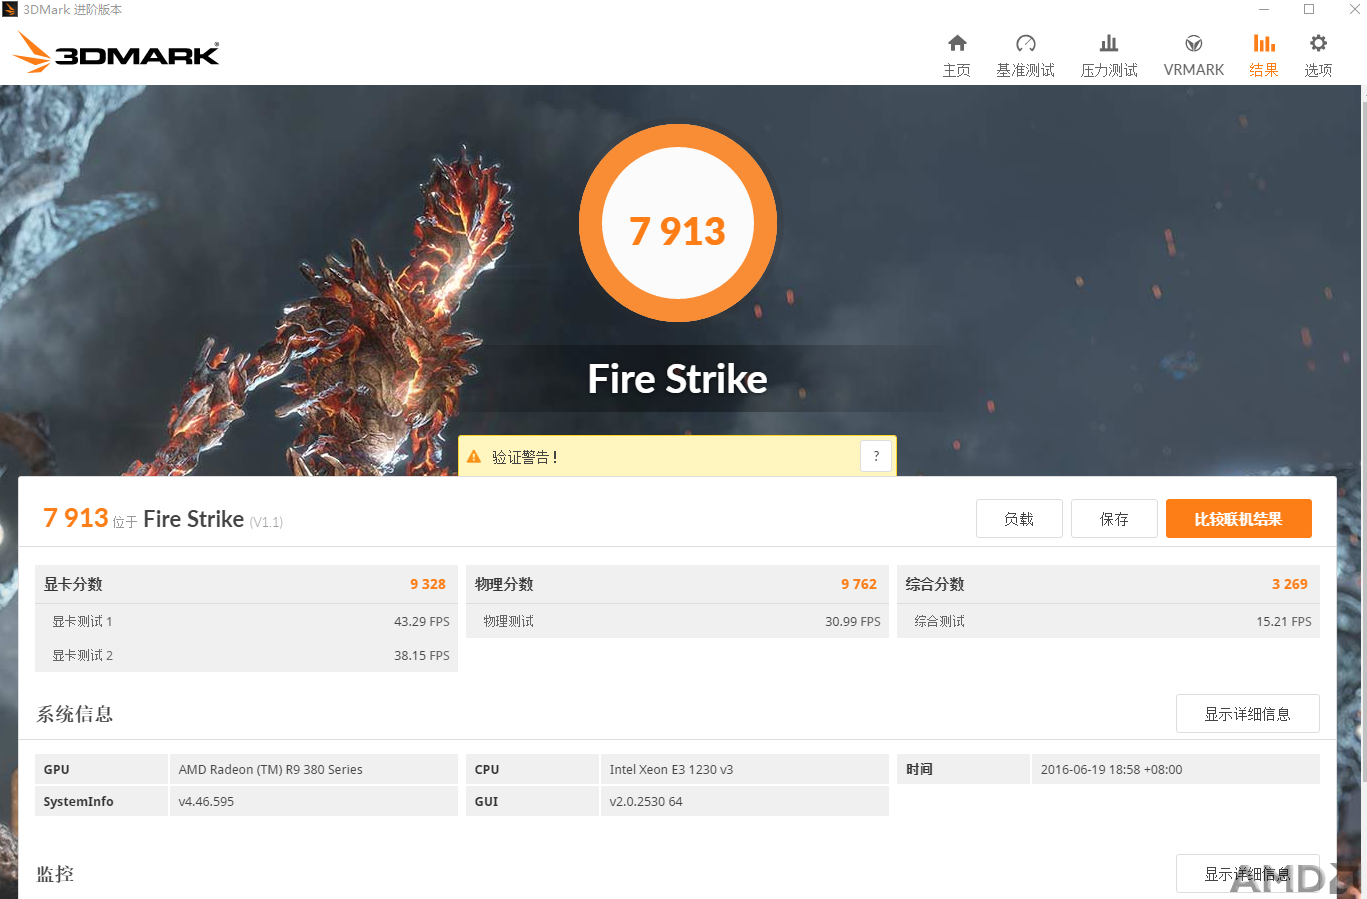Click the 综合分数 3 269 row

click(1108, 584)
